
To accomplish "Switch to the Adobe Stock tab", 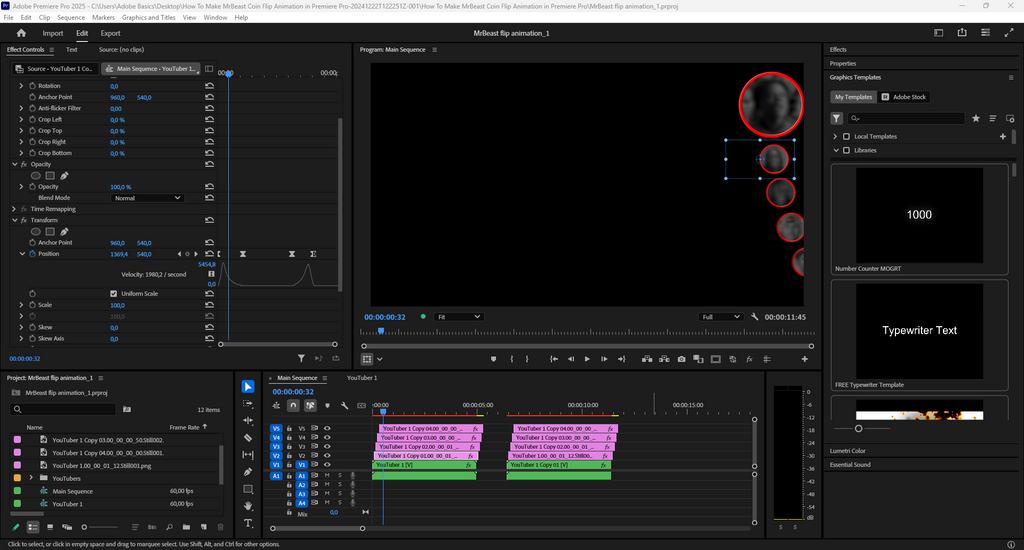I will 904,97.
